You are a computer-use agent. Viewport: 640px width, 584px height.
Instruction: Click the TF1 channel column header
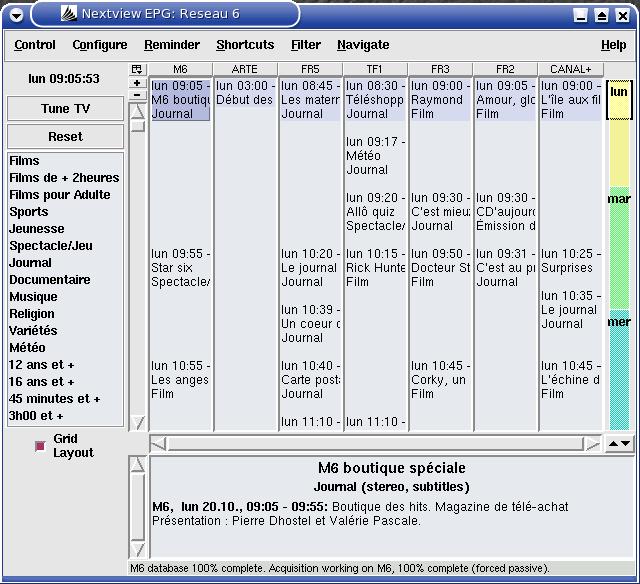click(x=375, y=69)
